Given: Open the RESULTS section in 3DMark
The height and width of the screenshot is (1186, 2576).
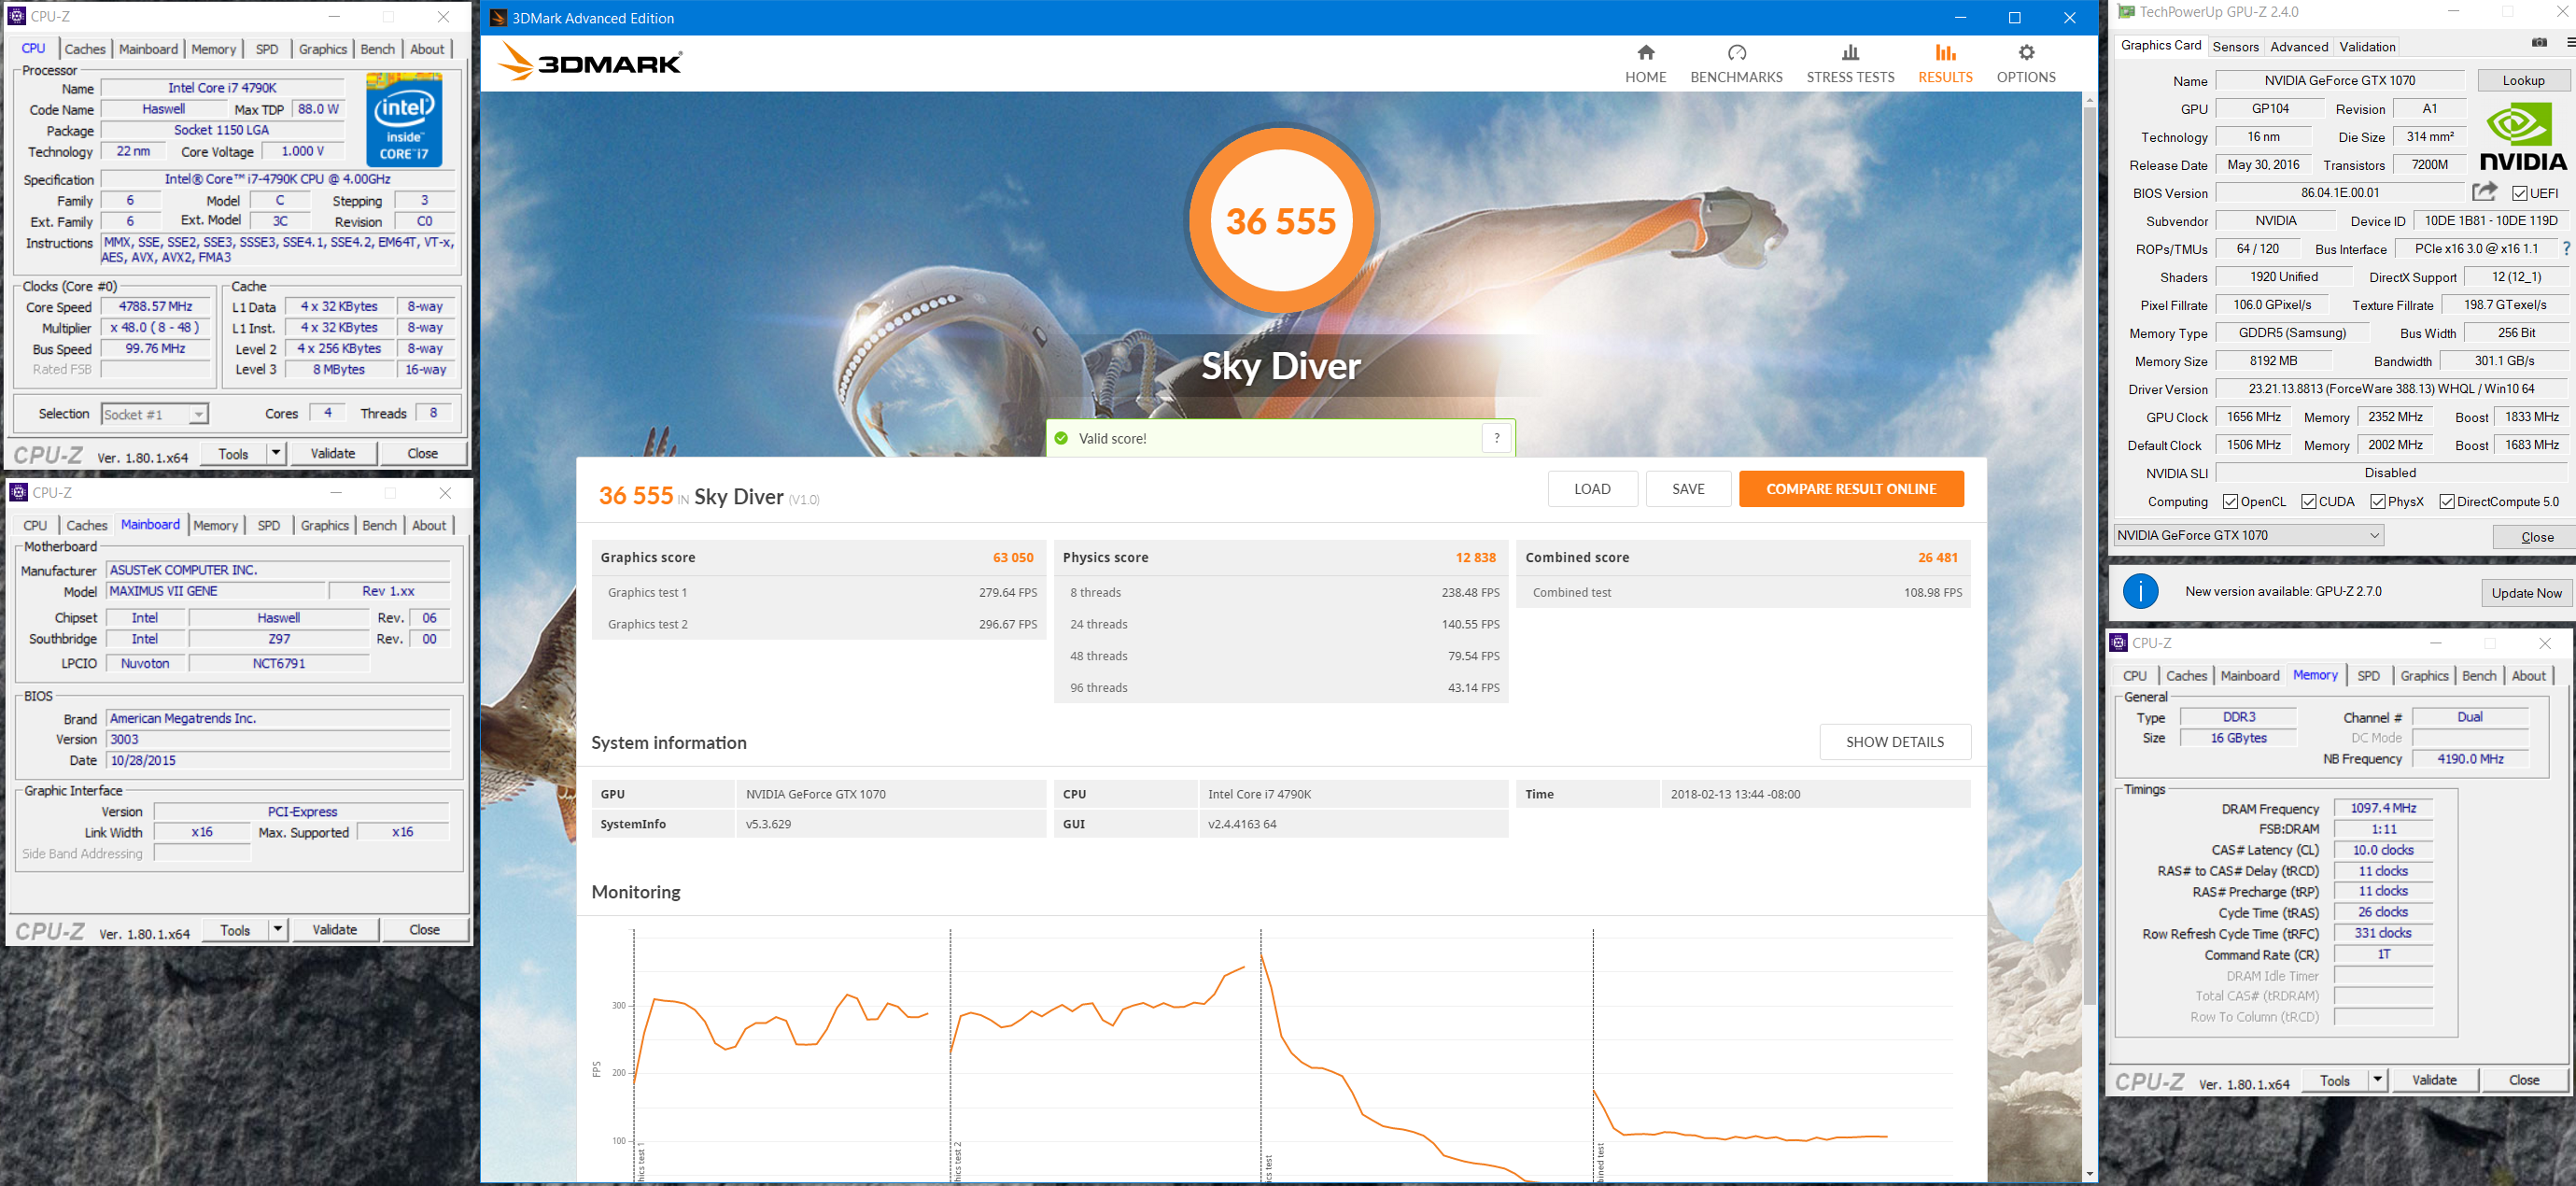Looking at the screenshot, I should (1945, 64).
